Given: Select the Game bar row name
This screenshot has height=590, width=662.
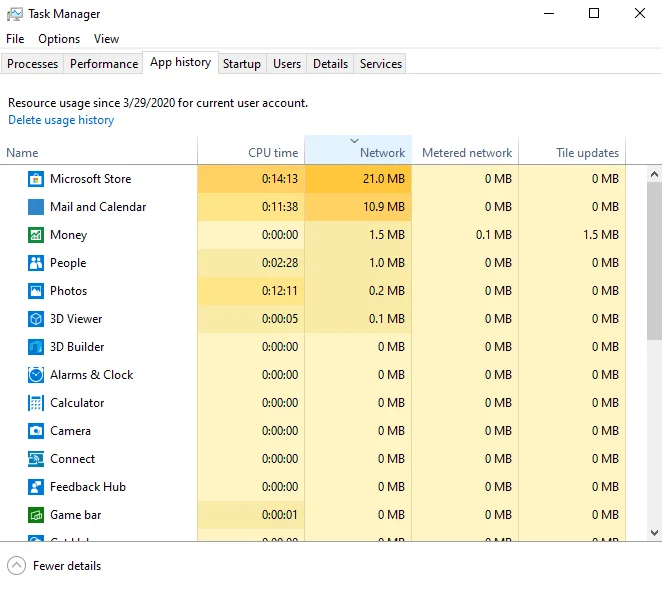Looking at the screenshot, I should pyautogui.click(x=76, y=515).
